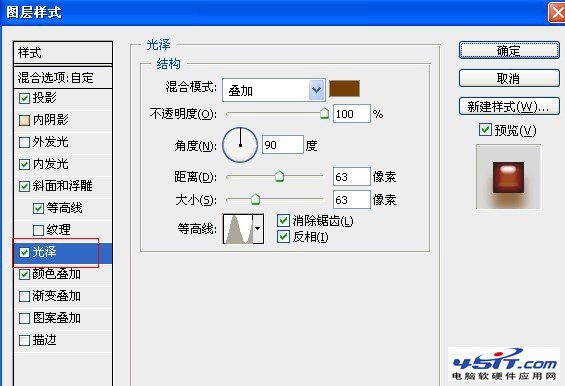Click the angle dial control

point(240,145)
